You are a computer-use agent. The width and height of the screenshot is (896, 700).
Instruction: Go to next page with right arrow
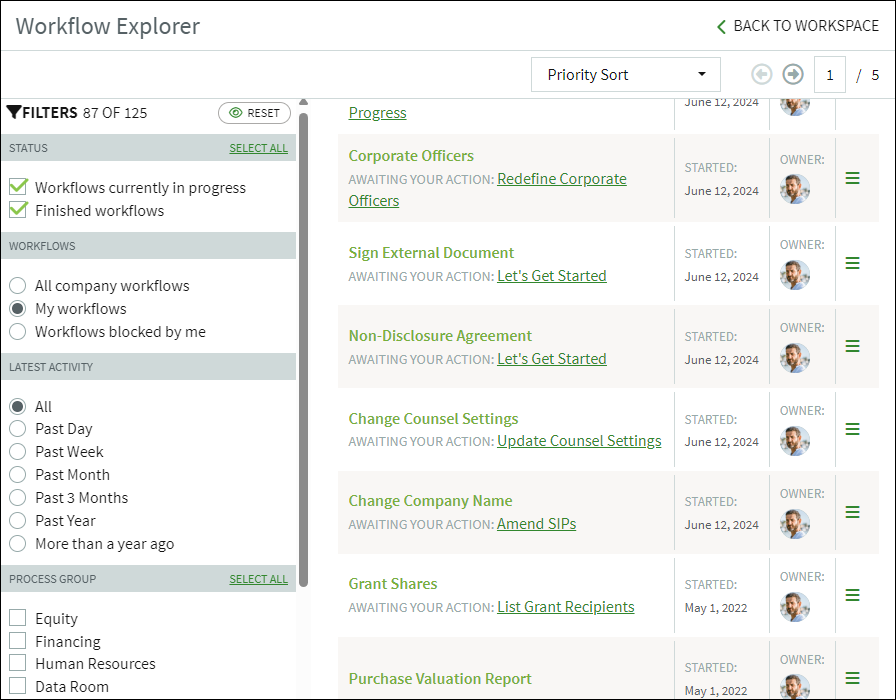tap(793, 74)
